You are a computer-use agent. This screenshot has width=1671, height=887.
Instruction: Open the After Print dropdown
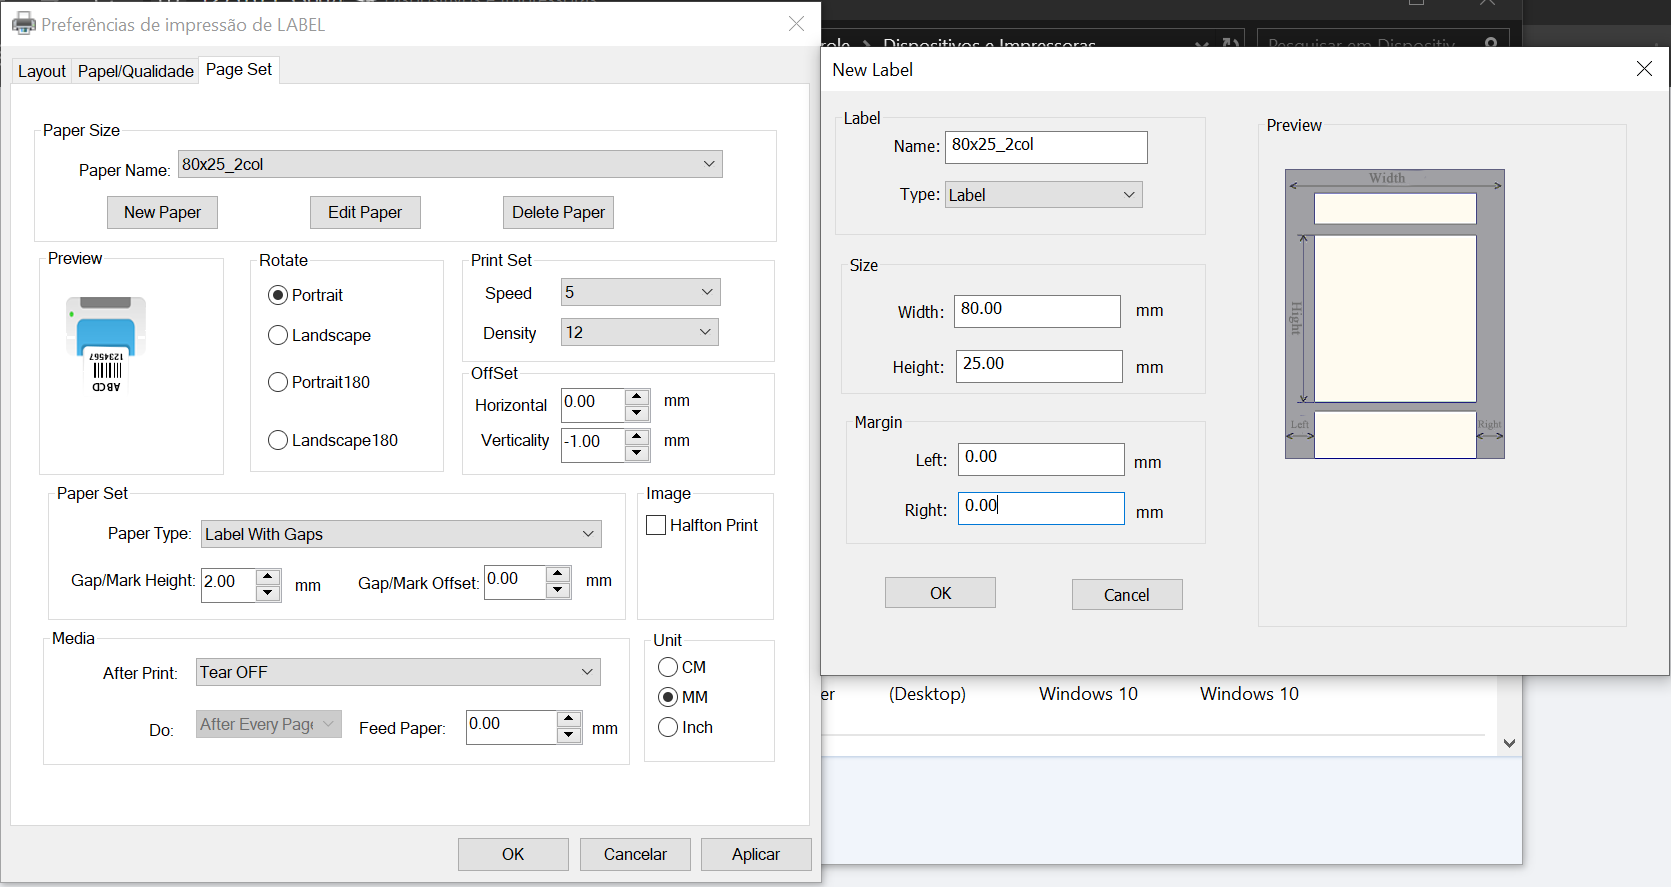(x=398, y=672)
